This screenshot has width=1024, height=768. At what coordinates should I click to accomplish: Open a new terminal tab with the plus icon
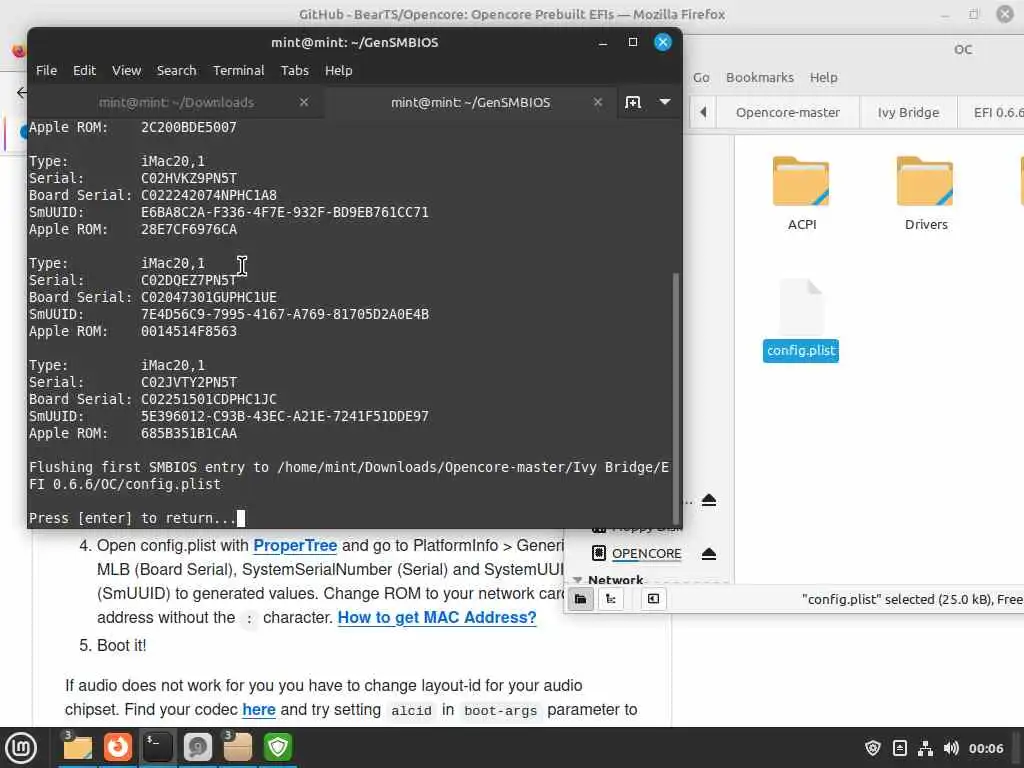[633, 103]
